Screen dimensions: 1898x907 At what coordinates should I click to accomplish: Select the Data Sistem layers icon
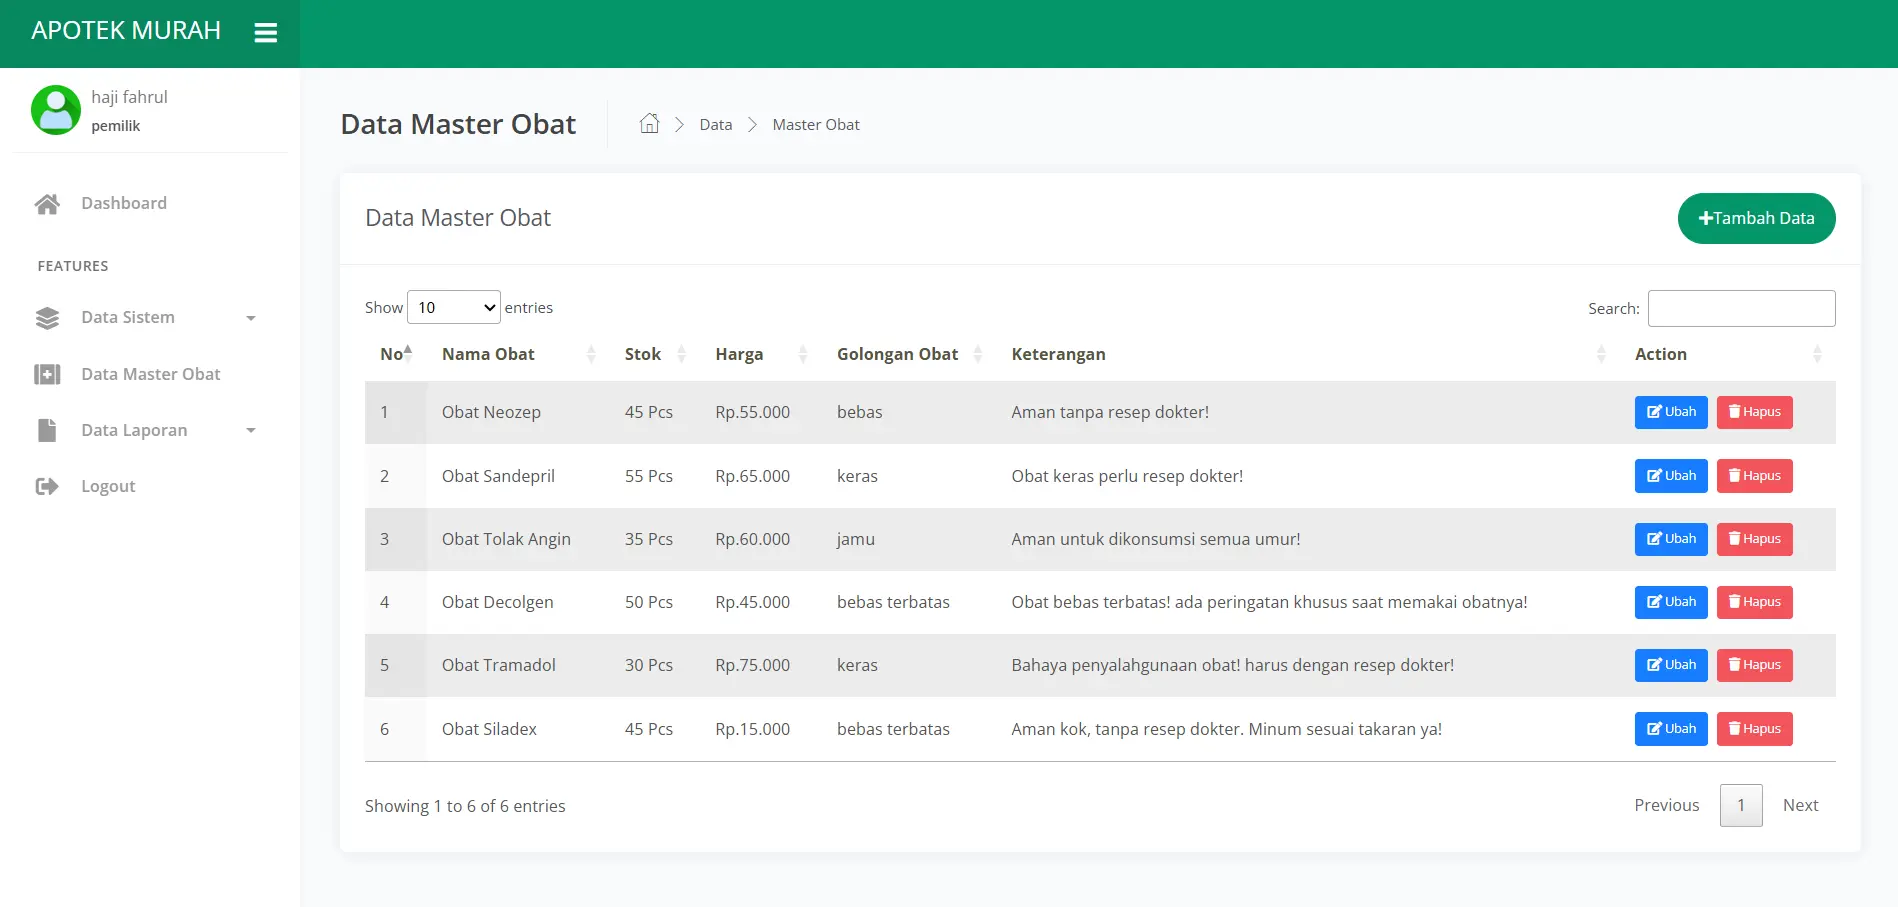point(47,317)
